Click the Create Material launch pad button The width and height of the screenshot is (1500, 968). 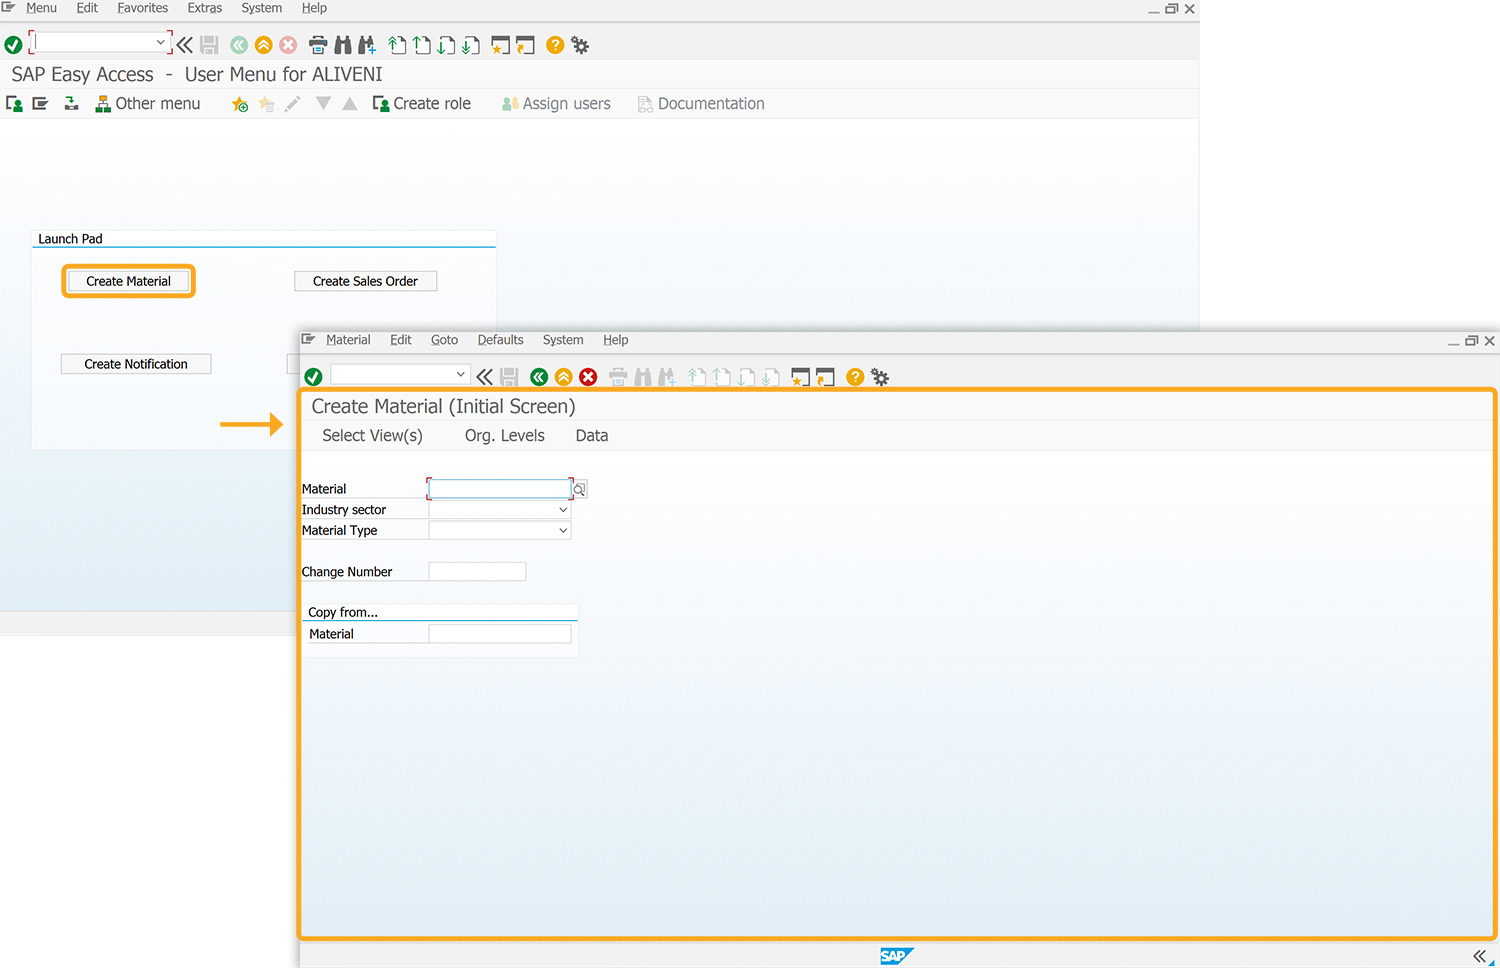tap(129, 281)
